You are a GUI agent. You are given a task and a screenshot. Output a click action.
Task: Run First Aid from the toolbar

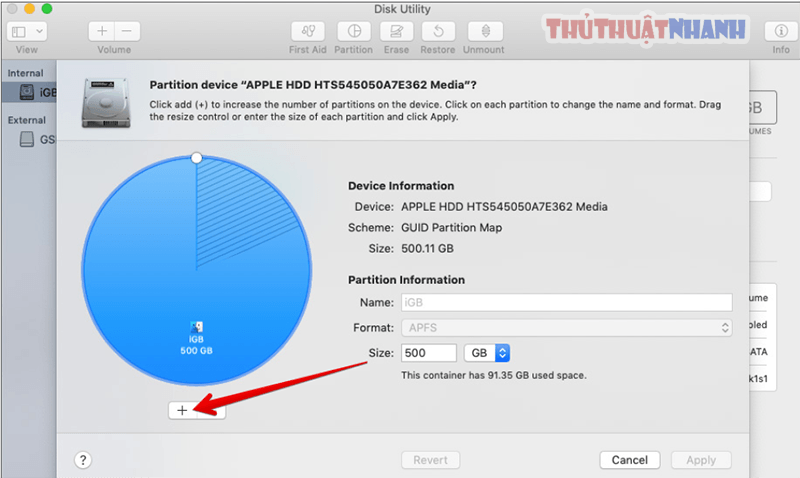click(308, 32)
